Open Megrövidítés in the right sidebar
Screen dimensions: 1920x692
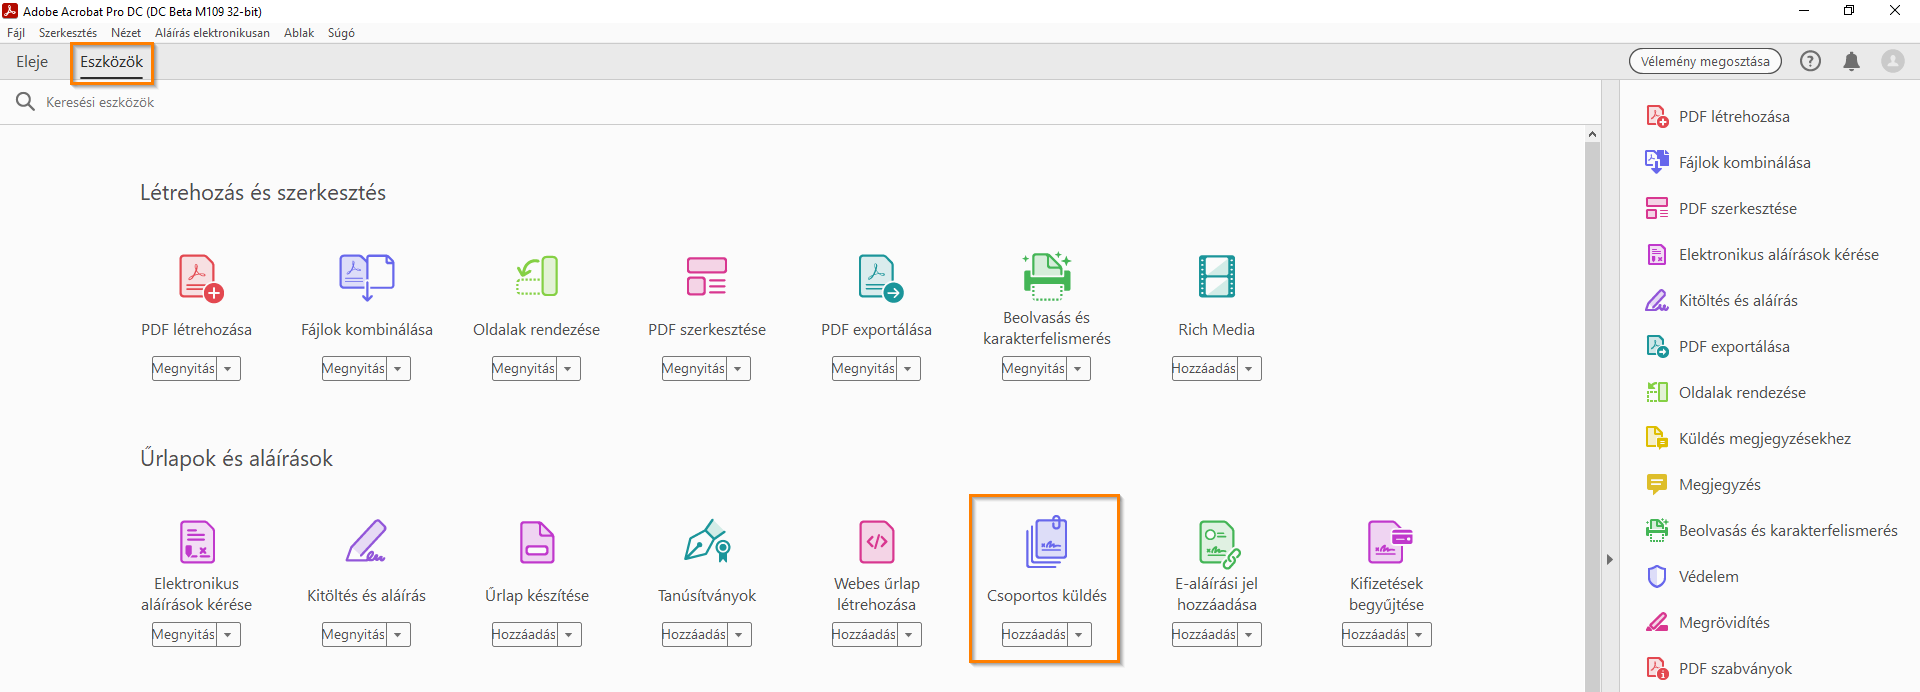[x=1708, y=623]
